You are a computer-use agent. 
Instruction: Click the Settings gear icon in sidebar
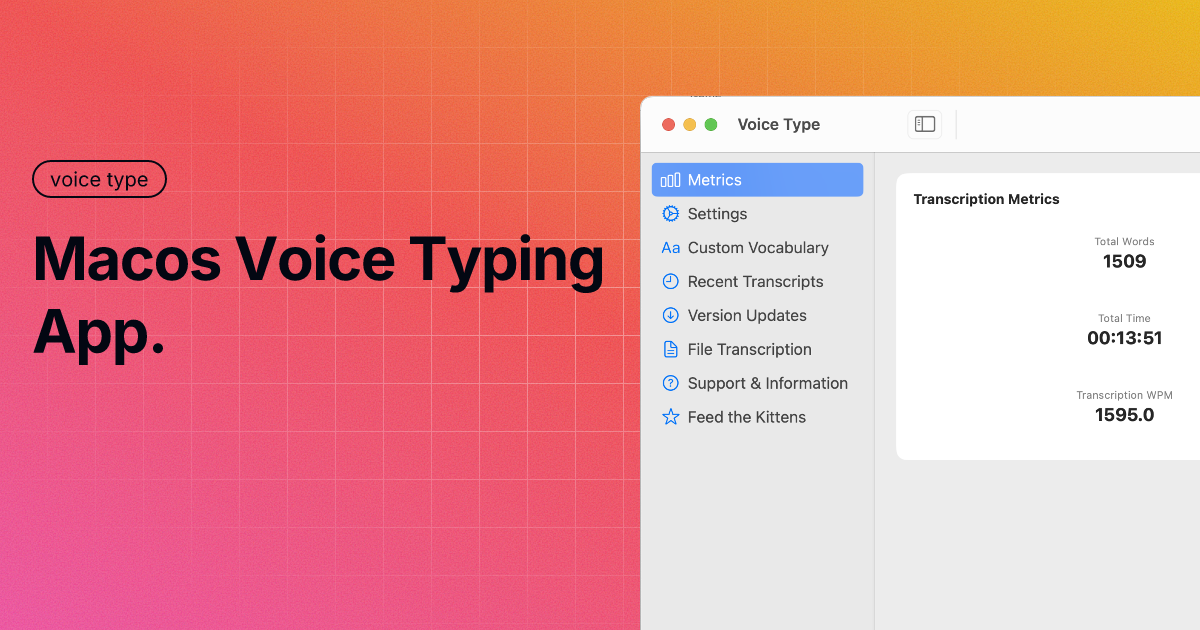671,214
